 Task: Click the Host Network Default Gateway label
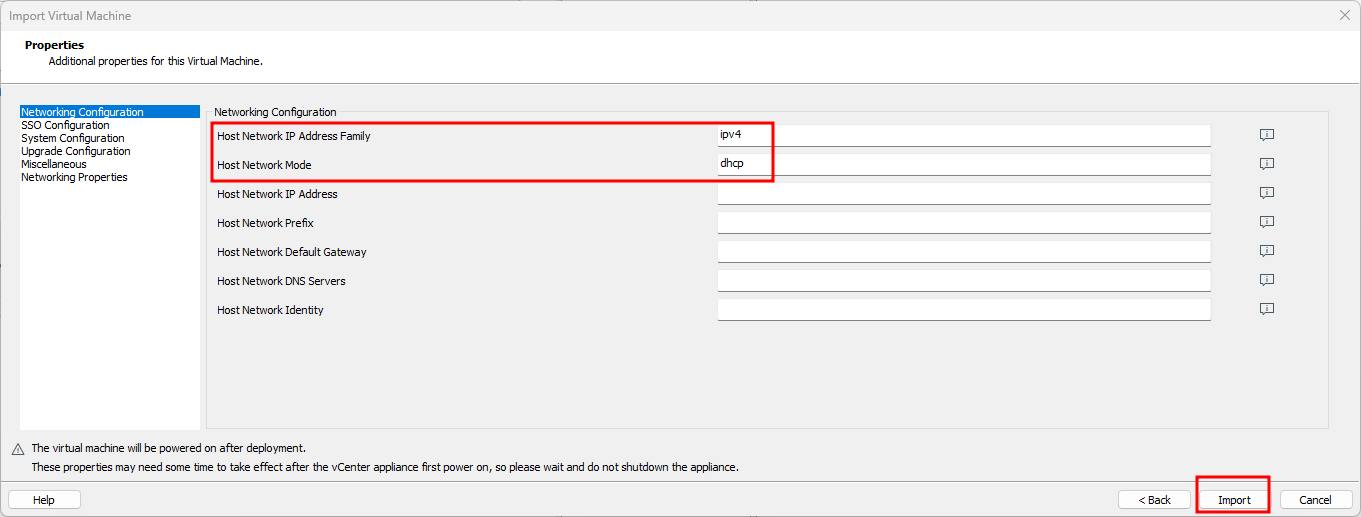pyautogui.click(x=292, y=252)
